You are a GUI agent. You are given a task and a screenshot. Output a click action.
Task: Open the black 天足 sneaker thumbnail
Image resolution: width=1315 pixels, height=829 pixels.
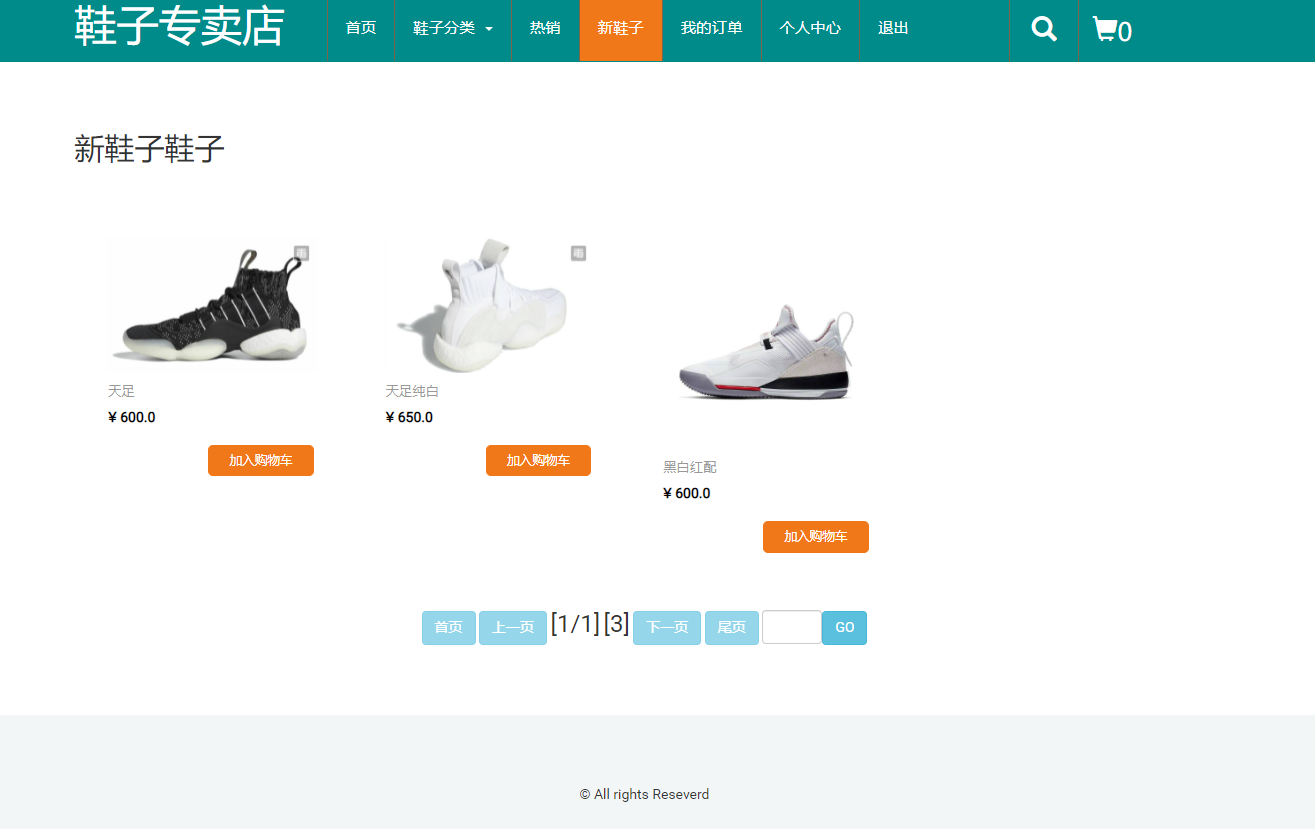(210, 305)
